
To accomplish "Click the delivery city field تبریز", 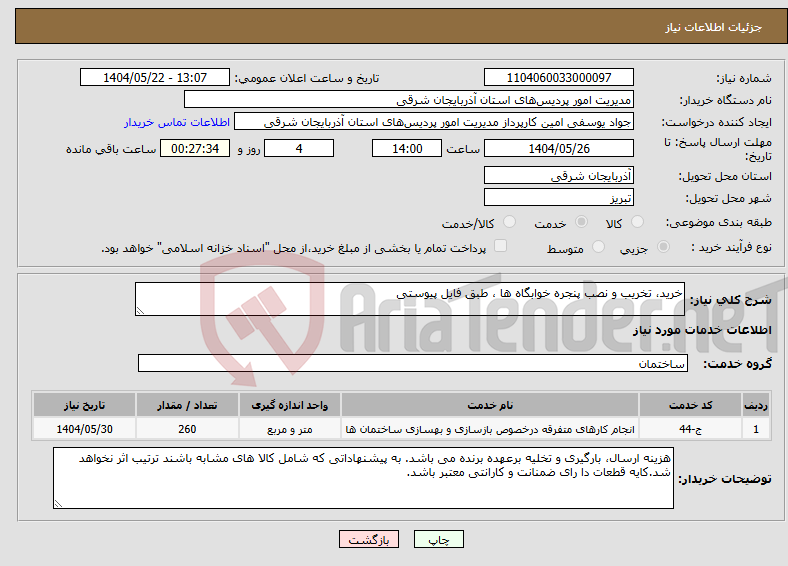I will (558, 197).
